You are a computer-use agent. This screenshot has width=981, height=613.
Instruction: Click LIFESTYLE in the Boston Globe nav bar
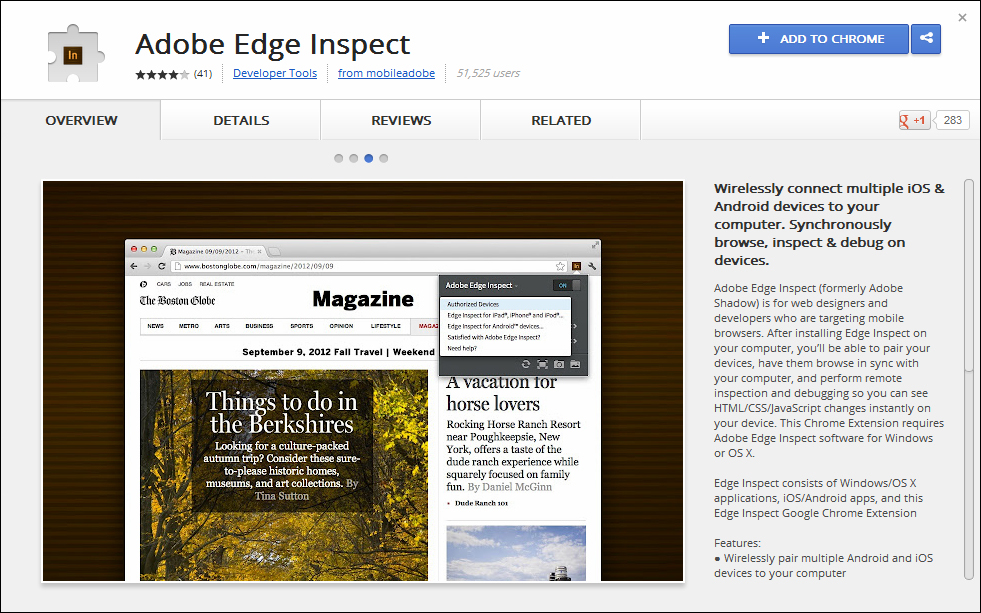[x=385, y=326]
